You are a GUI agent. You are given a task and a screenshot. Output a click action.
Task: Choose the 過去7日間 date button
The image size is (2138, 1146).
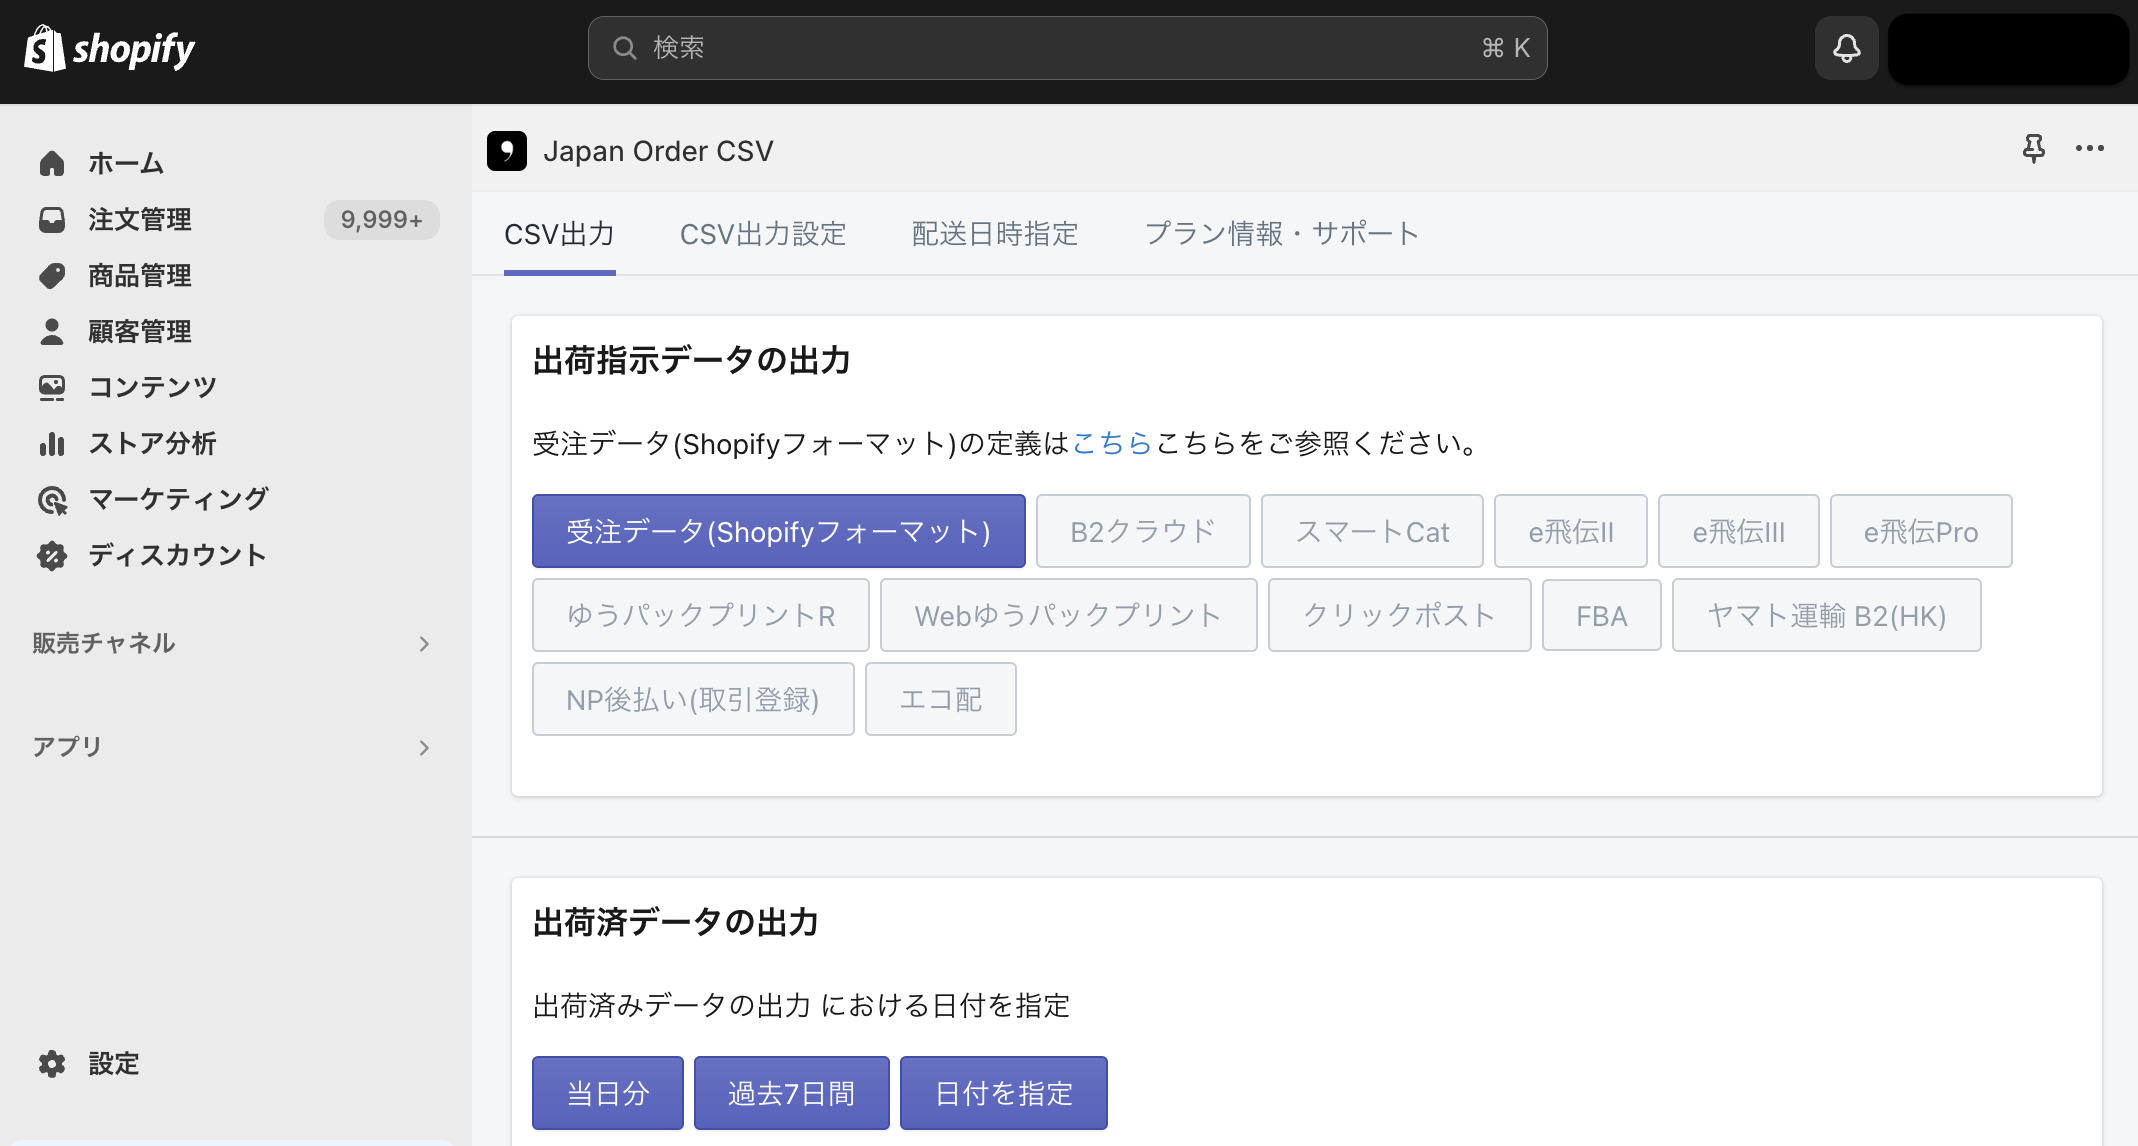click(792, 1093)
